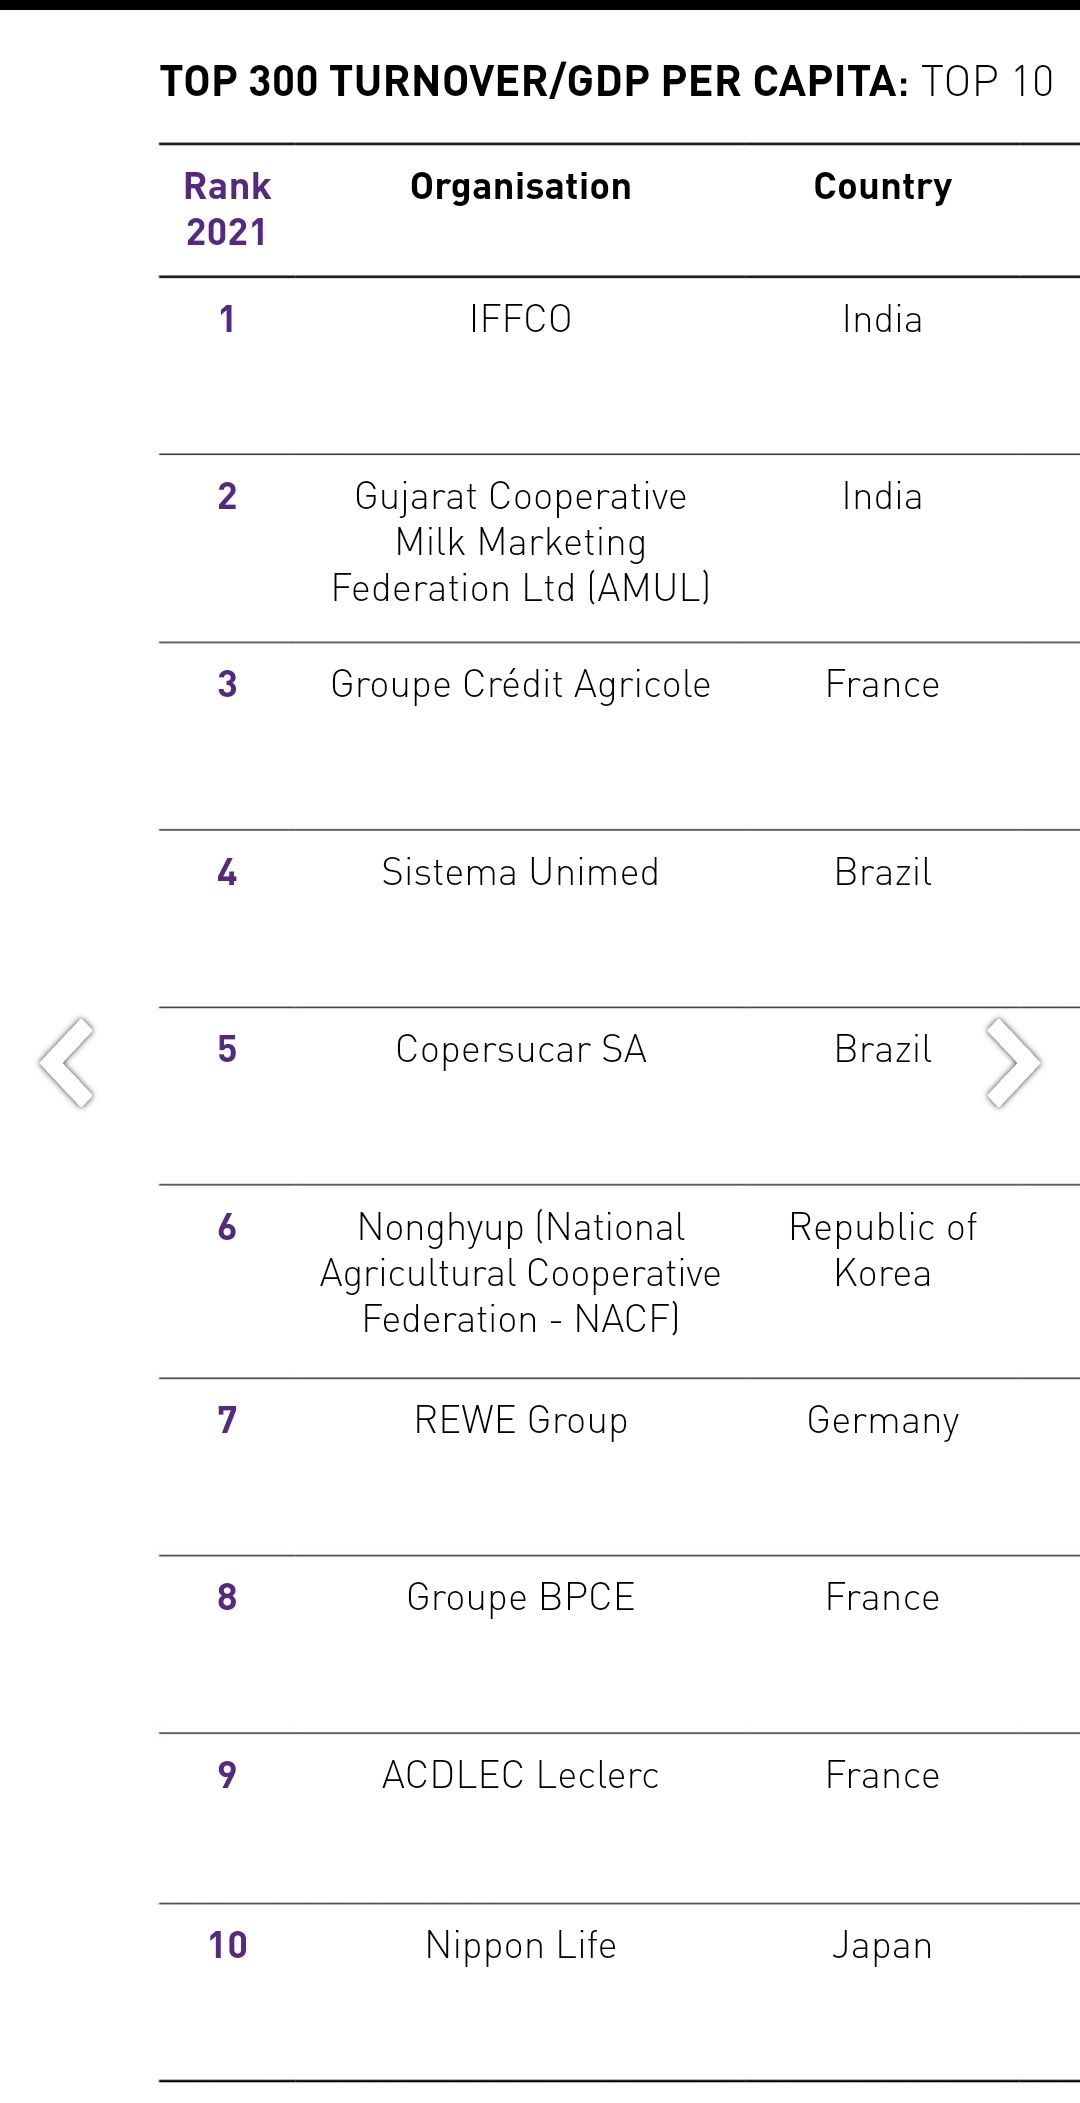Click the Nonghyup NACF organisation entry
Screen dimensions: 1080x2103
pyautogui.click(x=520, y=1273)
